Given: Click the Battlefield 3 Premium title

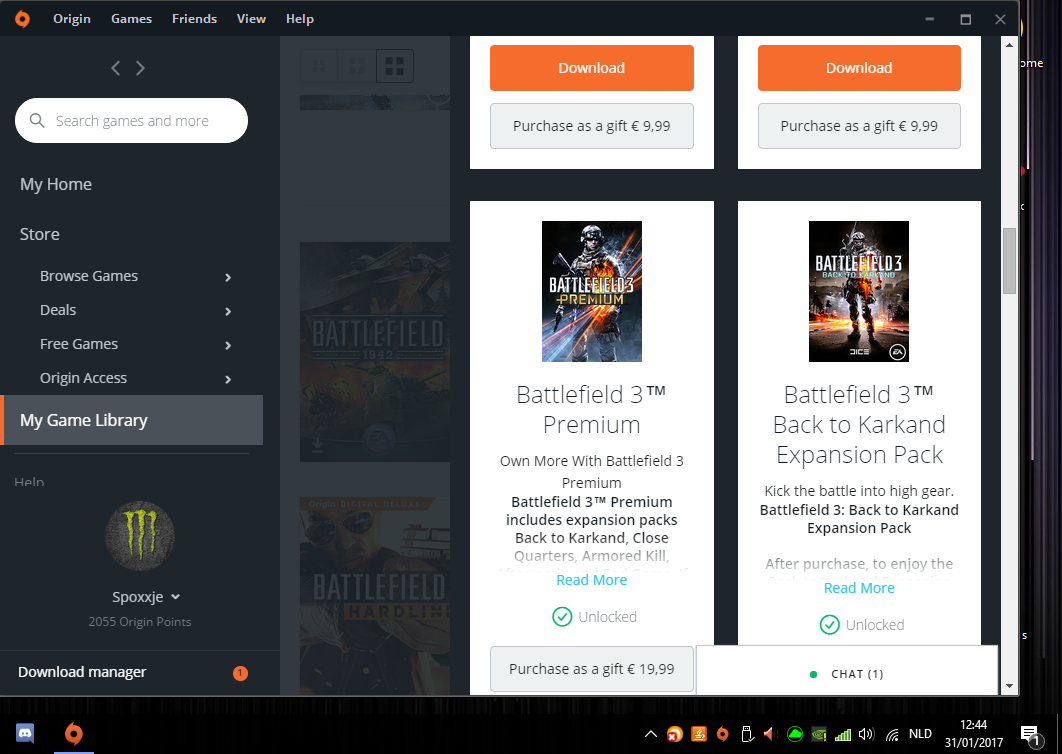Looking at the screenshot, I should point(591,409).
